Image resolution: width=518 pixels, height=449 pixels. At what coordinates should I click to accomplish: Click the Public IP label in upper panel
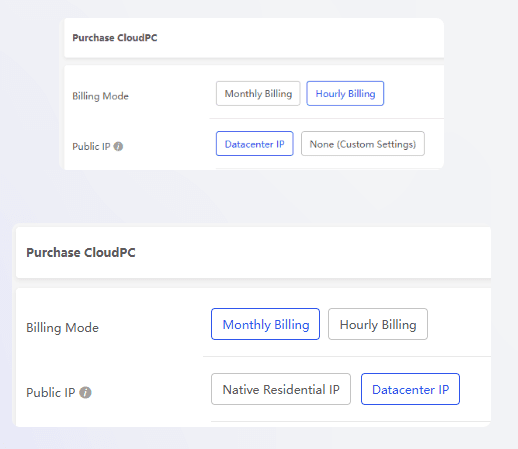(x=91, y=147)
